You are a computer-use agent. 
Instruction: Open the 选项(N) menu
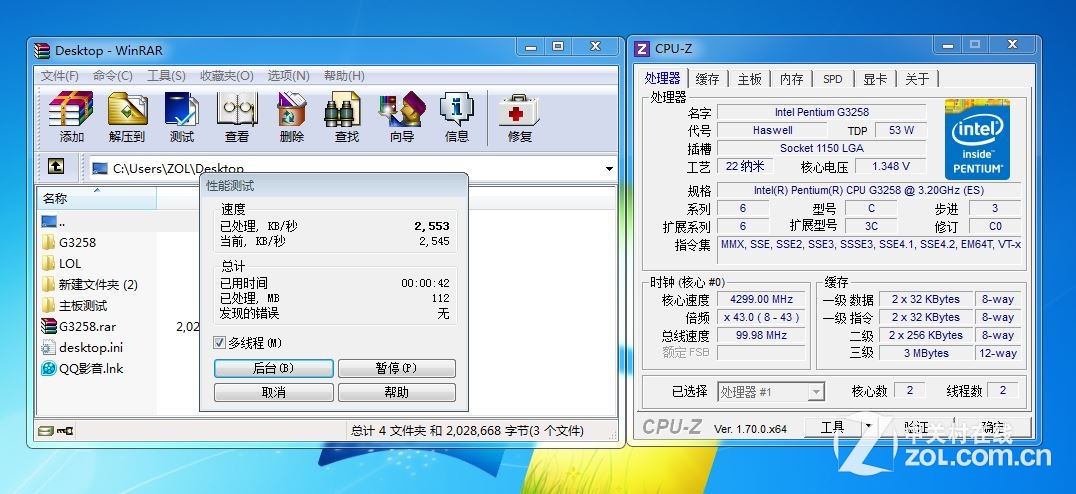click(x=288, y=75)
